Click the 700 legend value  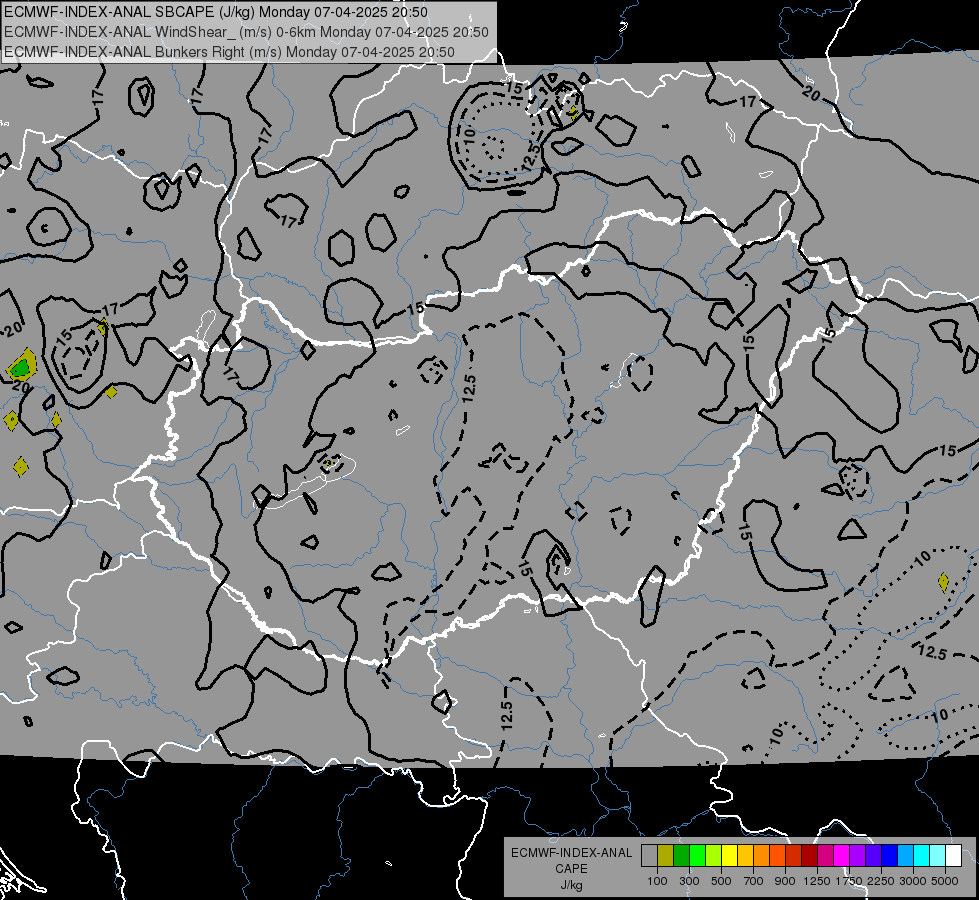754,881
